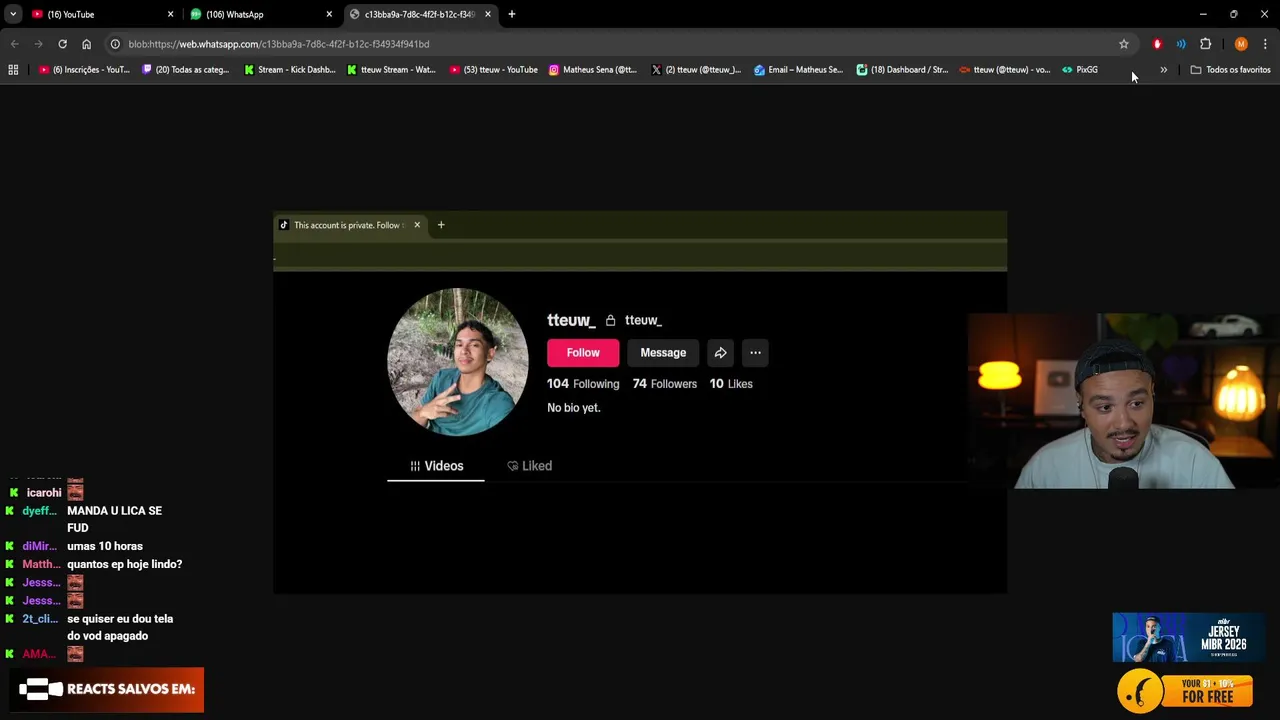Open the Matheus Sena Instagram bookmark
Image resolution: width=1280 pixels, height=720 pixels.
[x=593, y=70]
